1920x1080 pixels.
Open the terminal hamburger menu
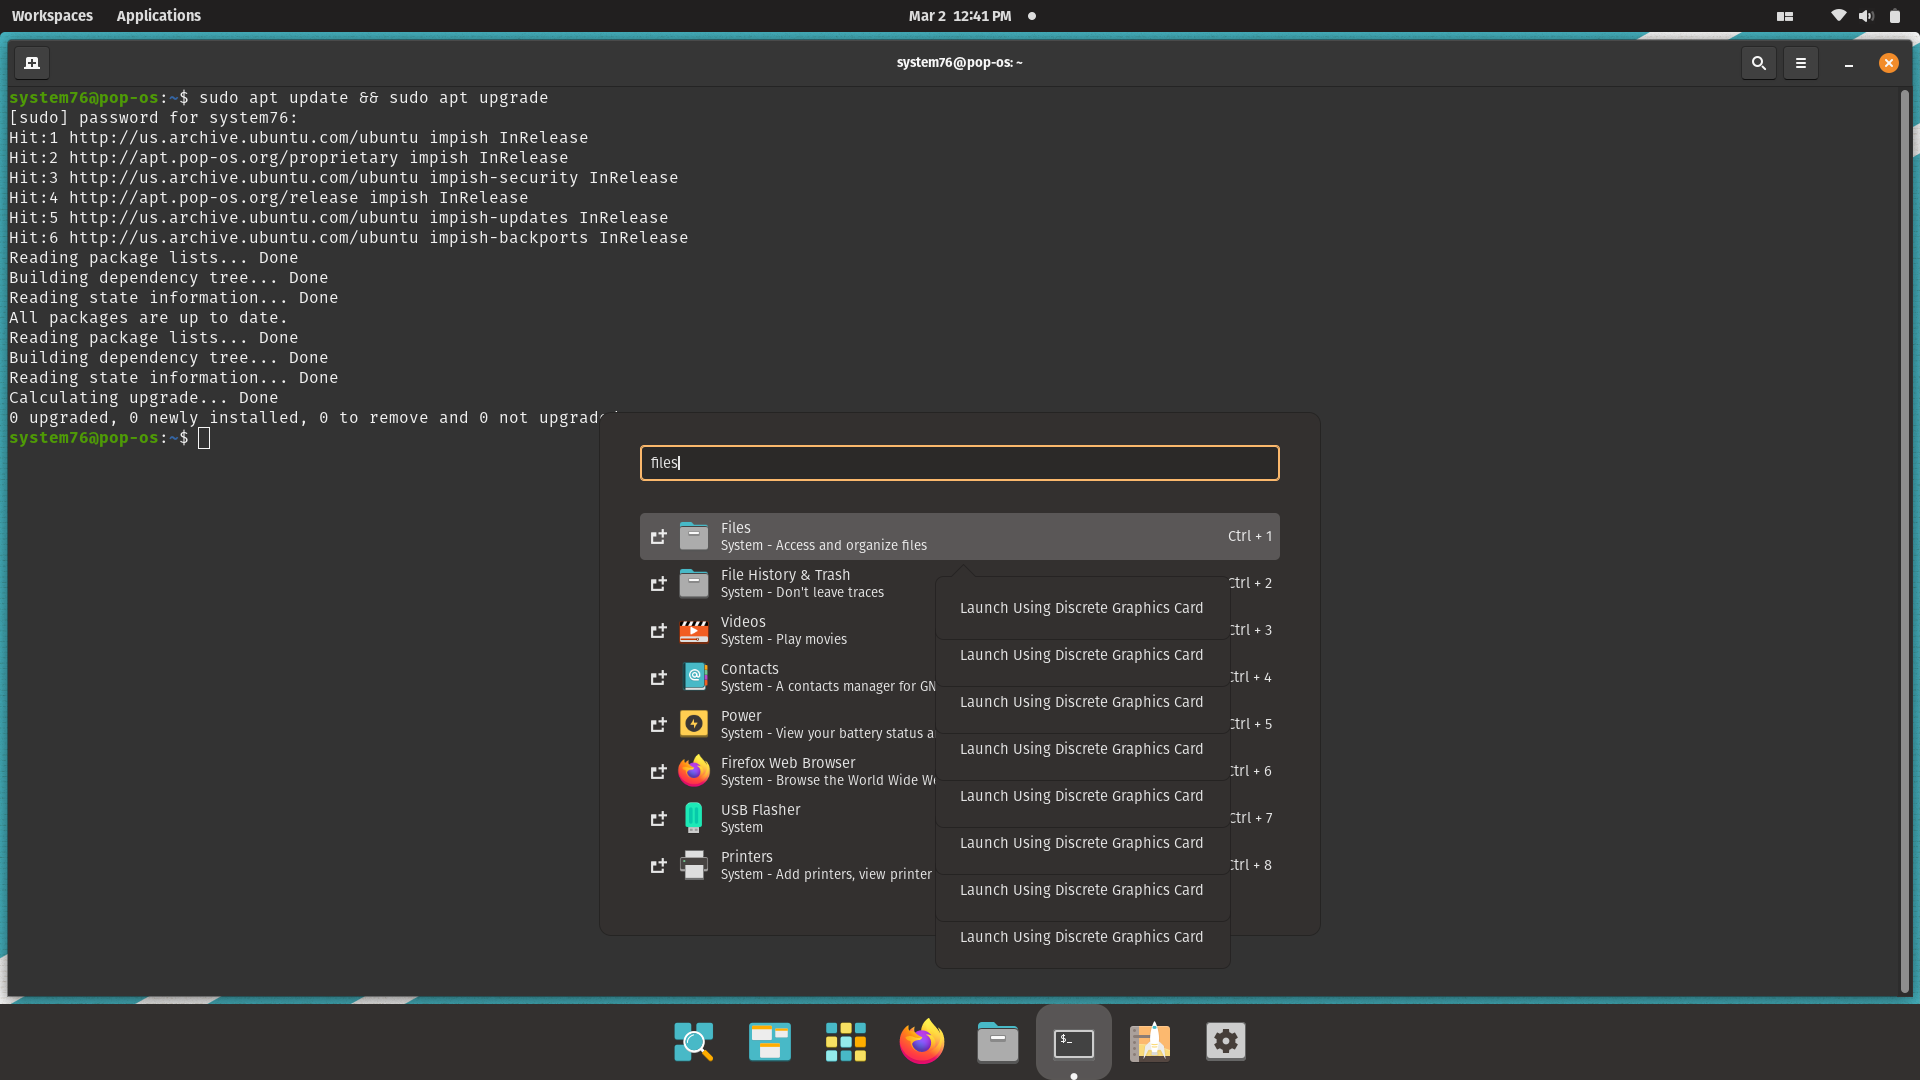1800,62
